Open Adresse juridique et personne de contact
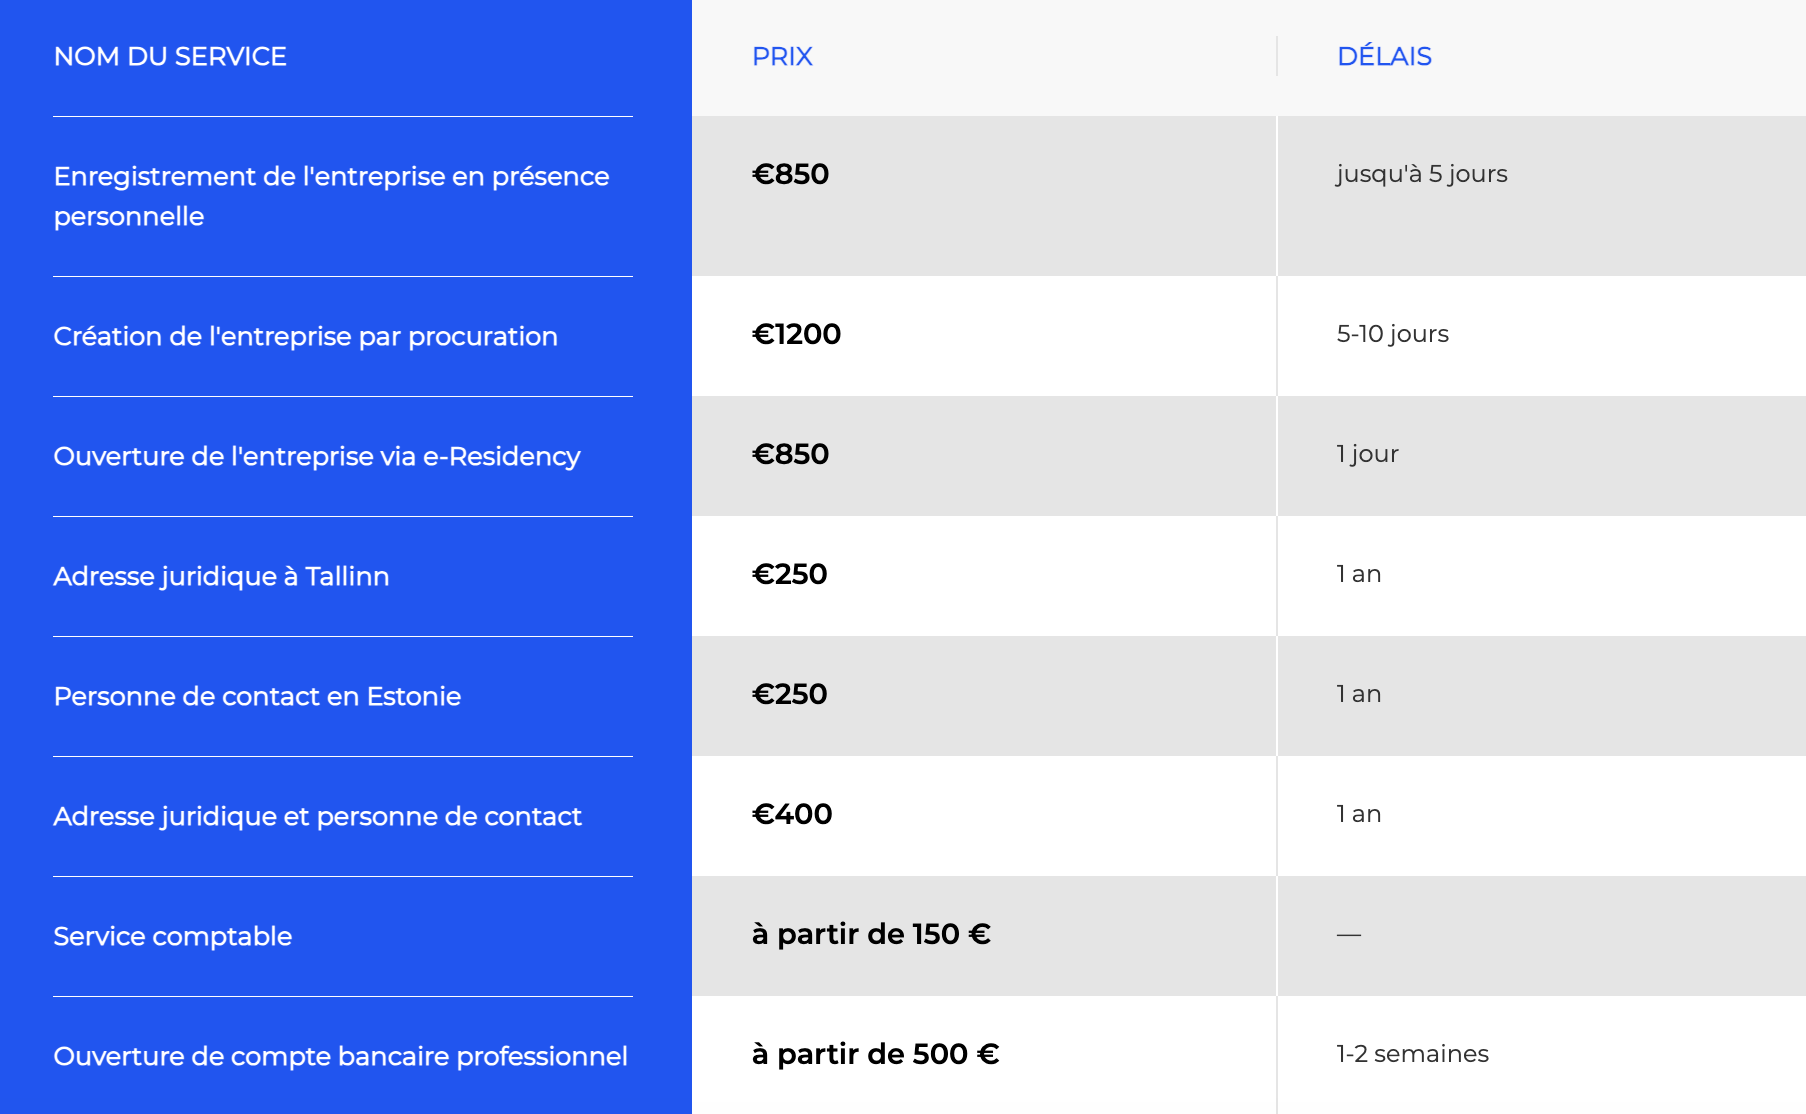The width and height of the screenshot is (1806, 1114). coord(317,817)
